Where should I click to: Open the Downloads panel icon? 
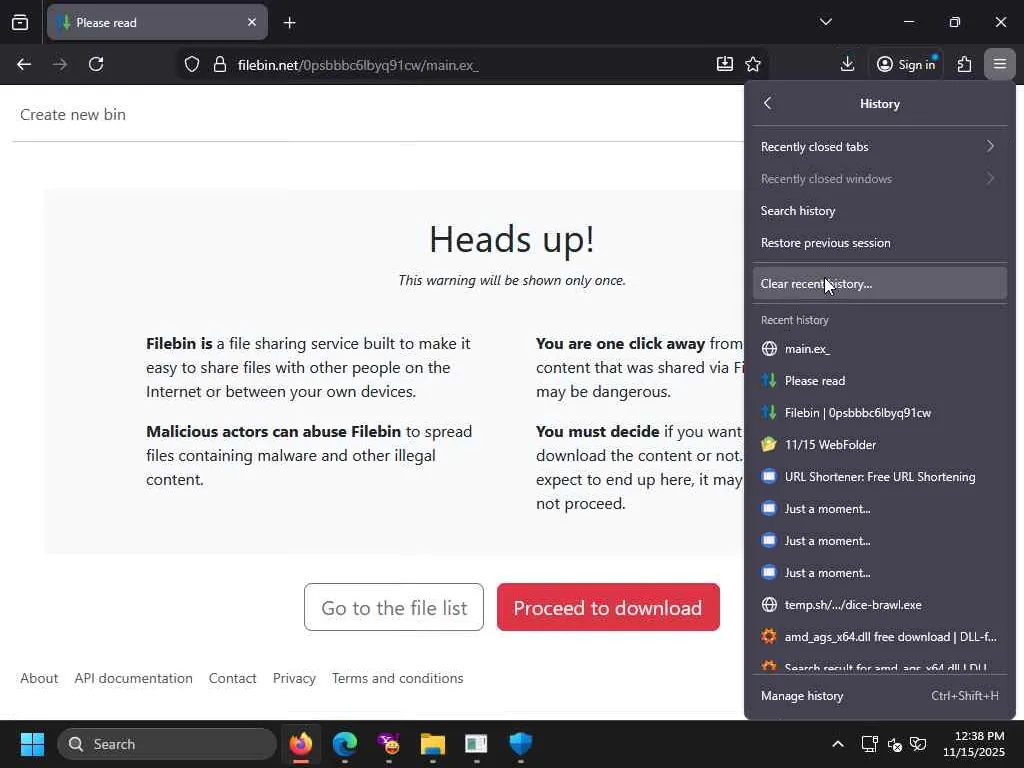[847, 64]
